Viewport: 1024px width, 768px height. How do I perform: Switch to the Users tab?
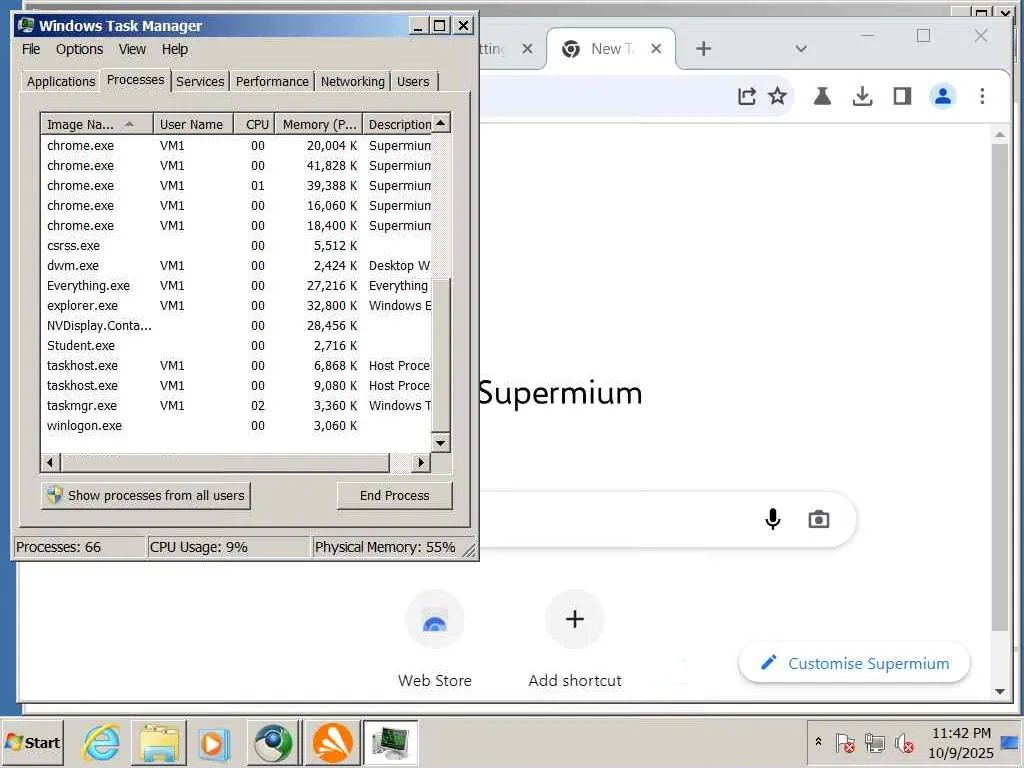[413, 82]
